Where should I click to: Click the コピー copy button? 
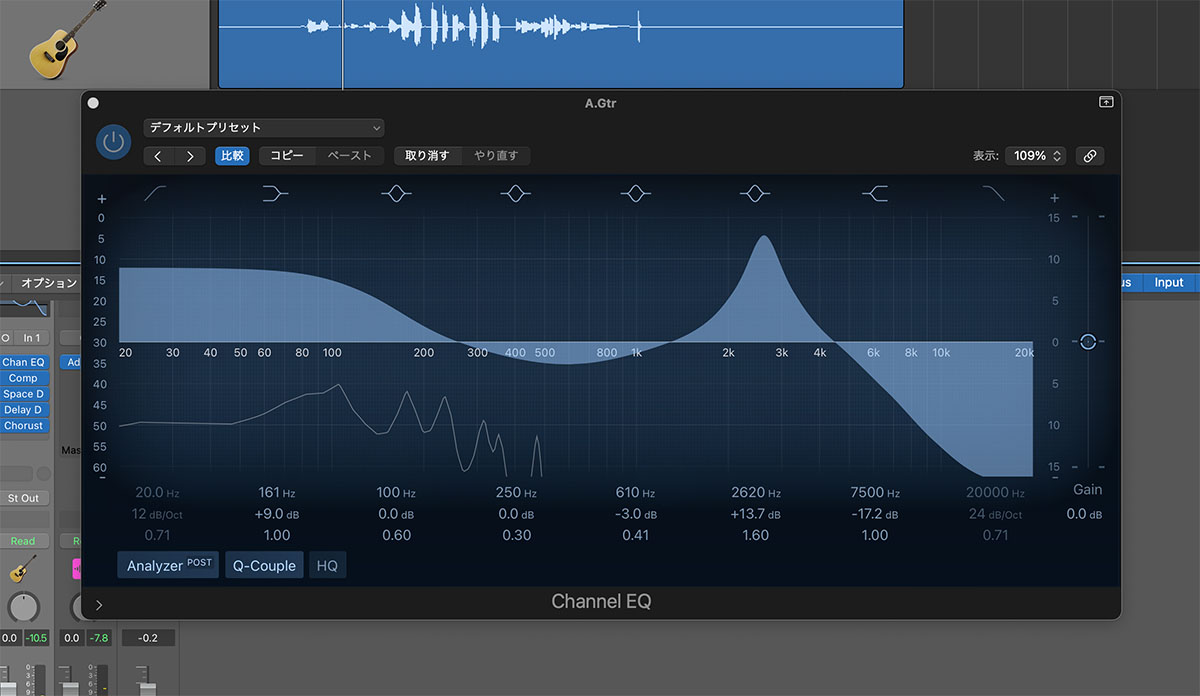tap(288, 156)
